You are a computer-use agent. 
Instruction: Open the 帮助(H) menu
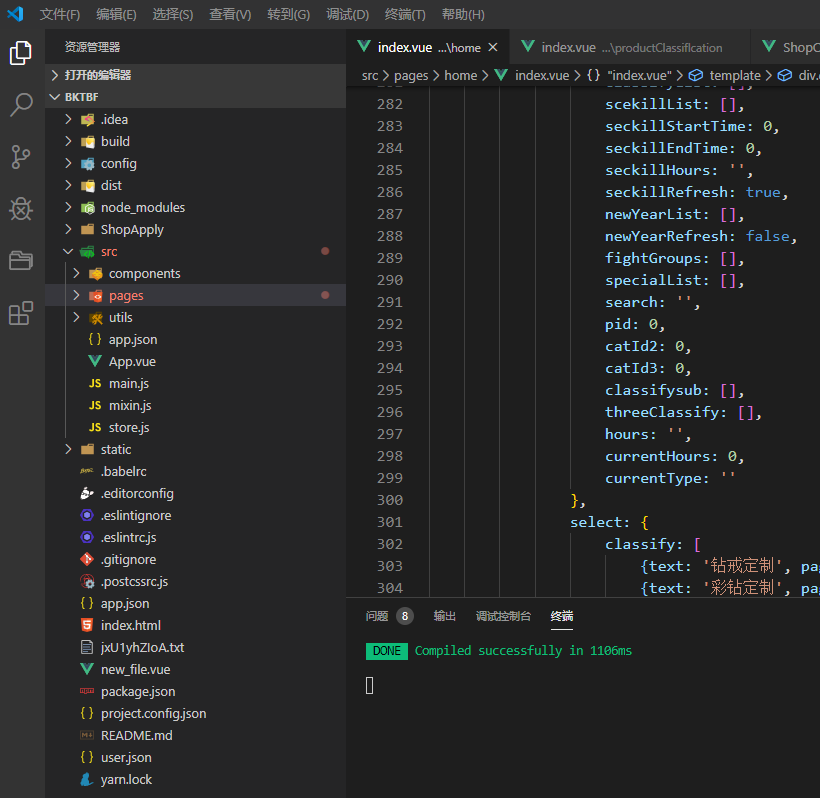click(463, 14)
